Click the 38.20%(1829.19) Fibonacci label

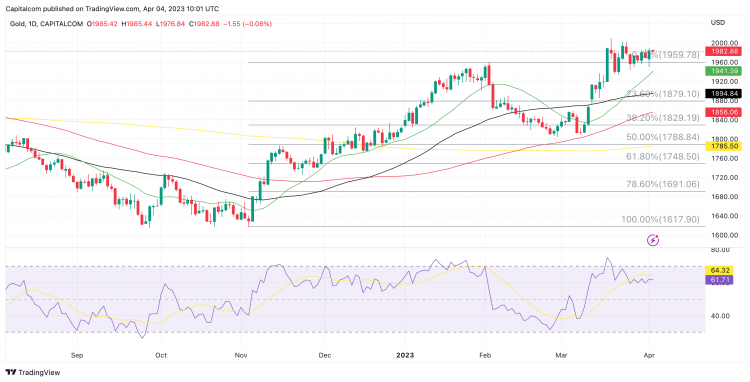663,118
